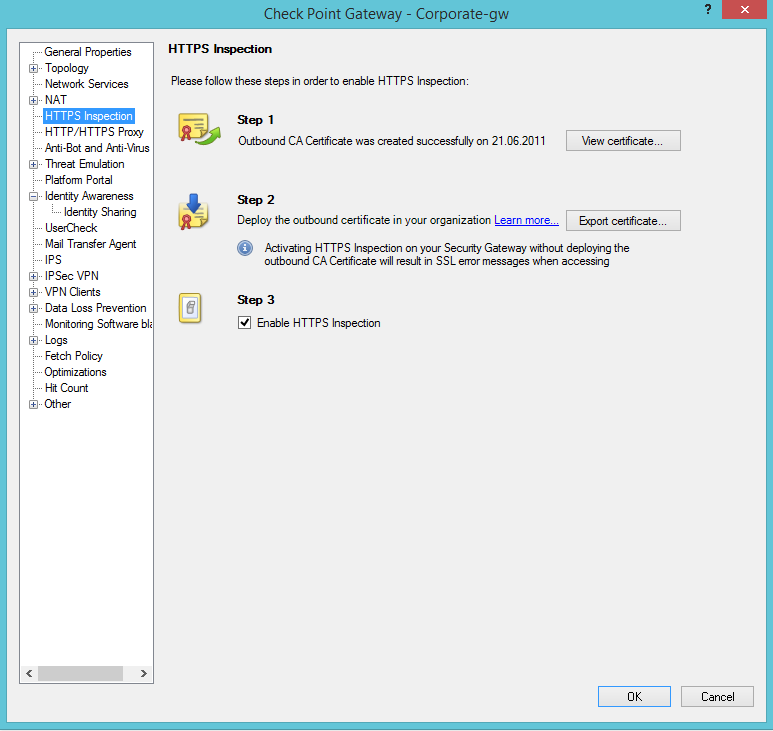Expand the Topology tree node
The image size is (773, 731).
coord(33,69)
